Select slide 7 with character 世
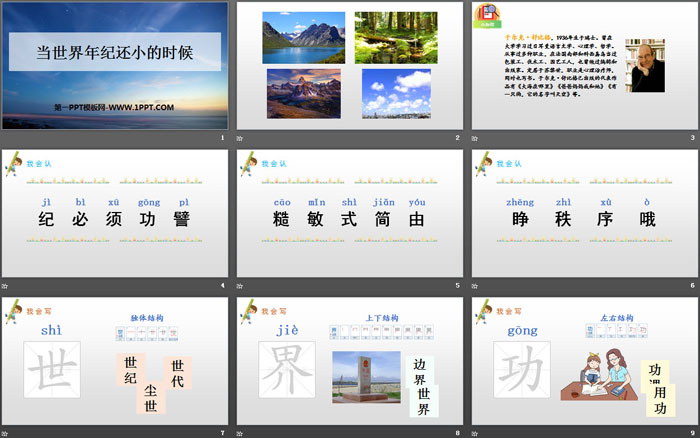This screenshot has height=438, width=700. [115, 360]
